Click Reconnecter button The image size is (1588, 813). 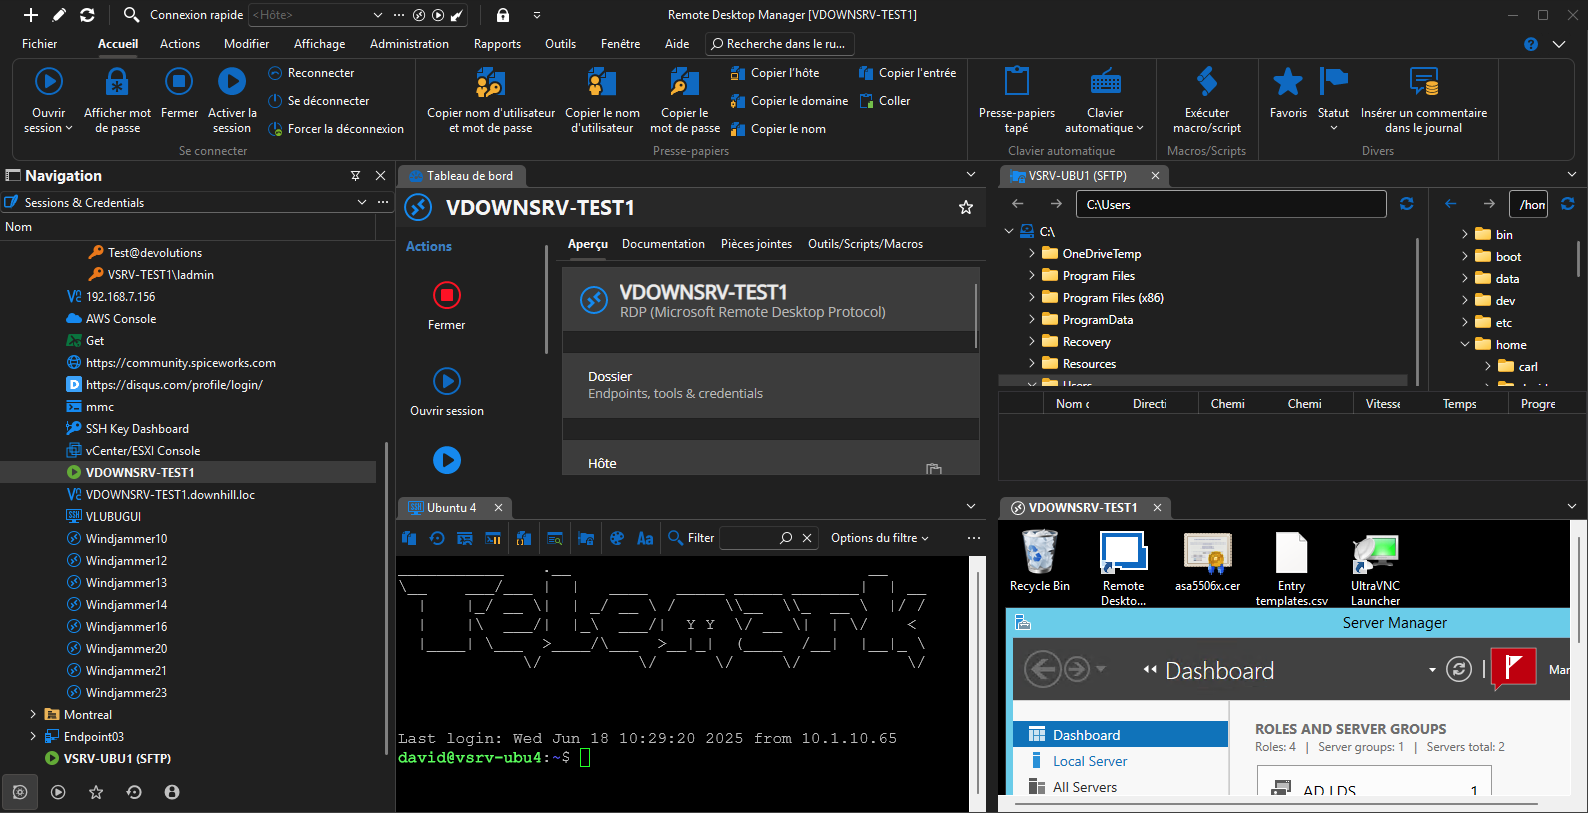tap(311, 73)
